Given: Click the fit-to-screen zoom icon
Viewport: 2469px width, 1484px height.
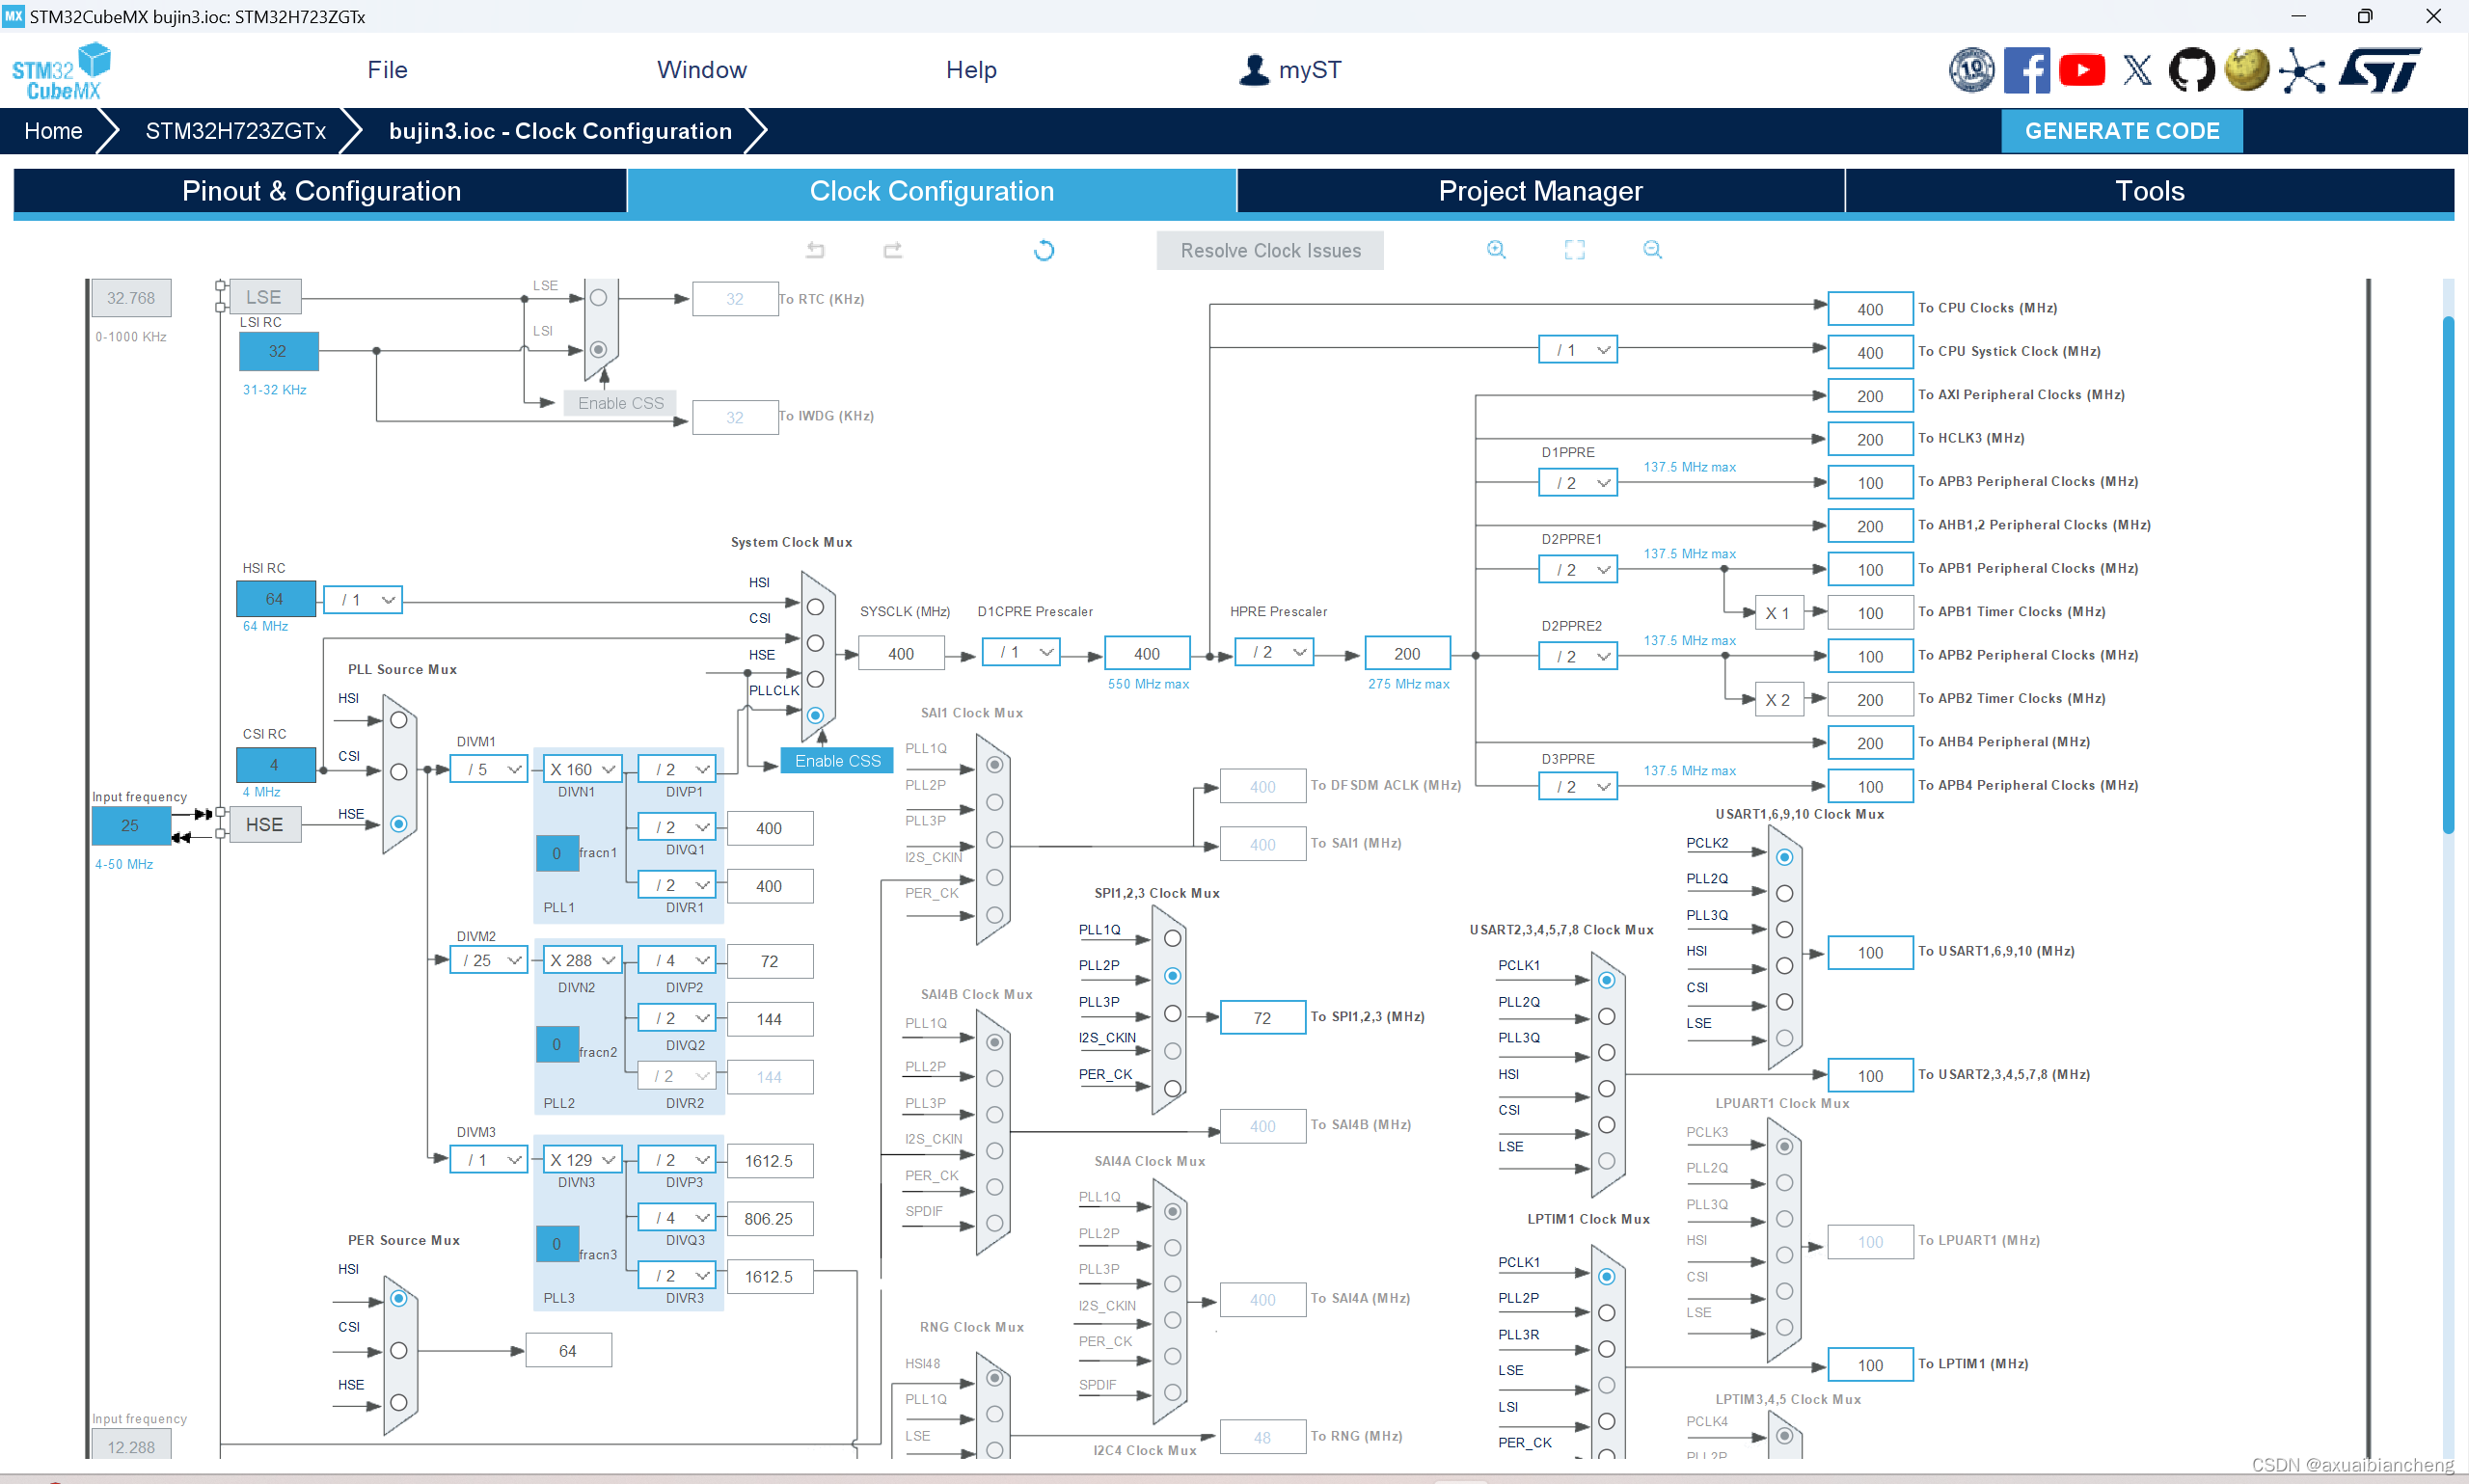Looking at the screenshot, I should pos(1574,250).
